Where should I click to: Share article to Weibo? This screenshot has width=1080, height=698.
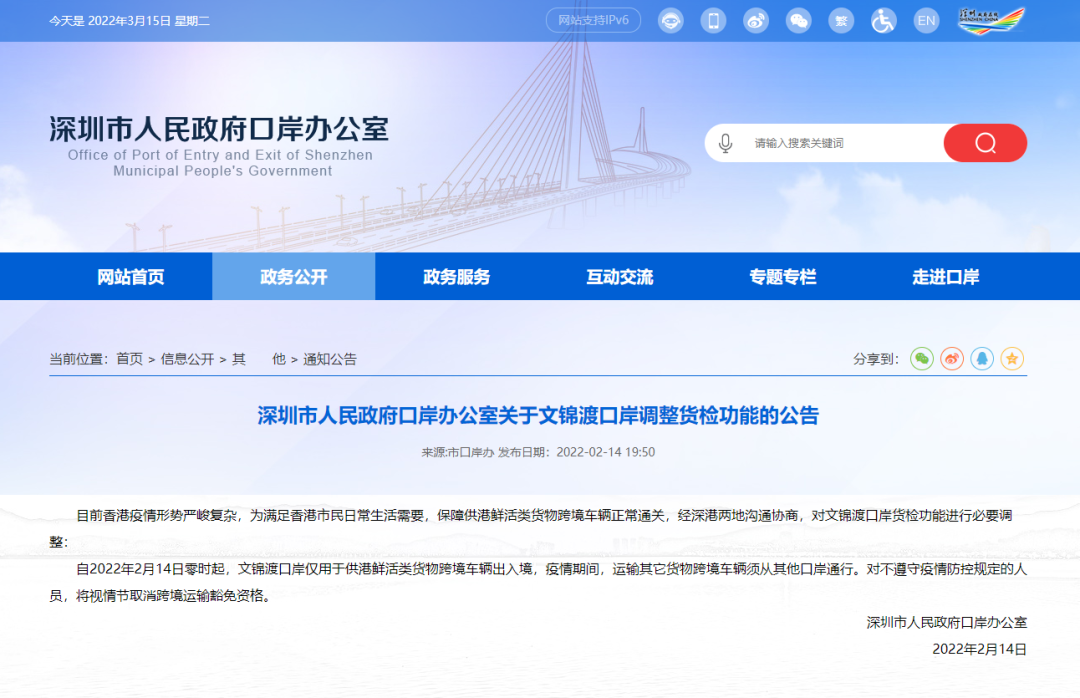point(951,359)
